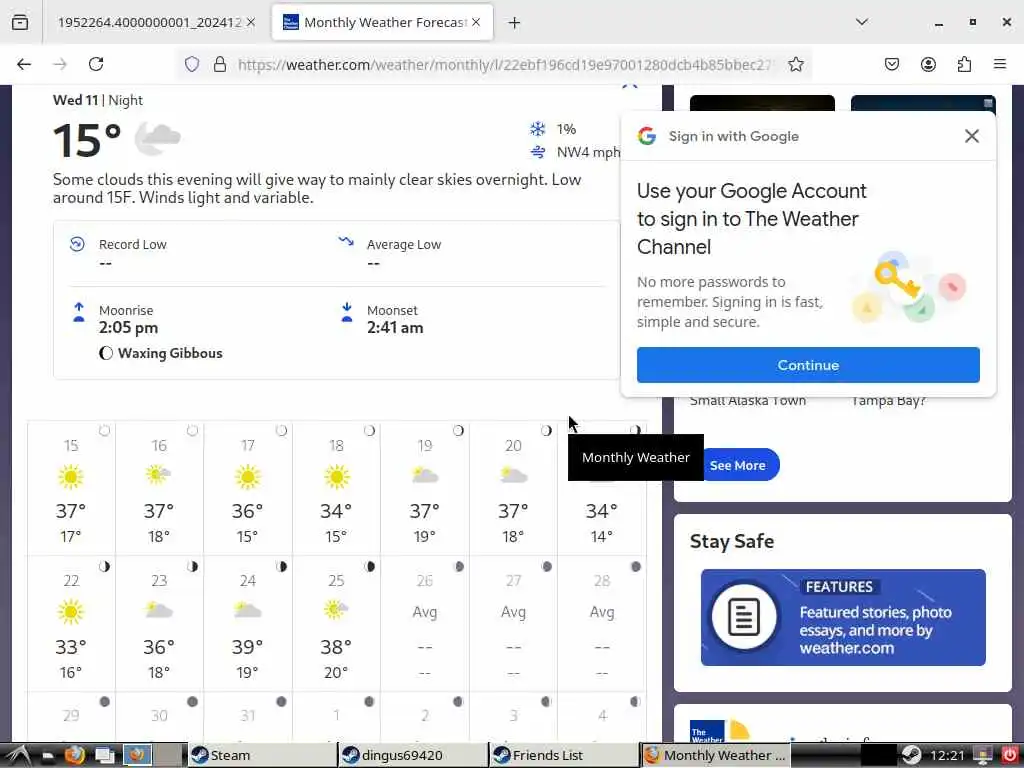This screenshot has height=768, width=1024.
Task: Click the Average Low trend icon
Action: point(345,242)
